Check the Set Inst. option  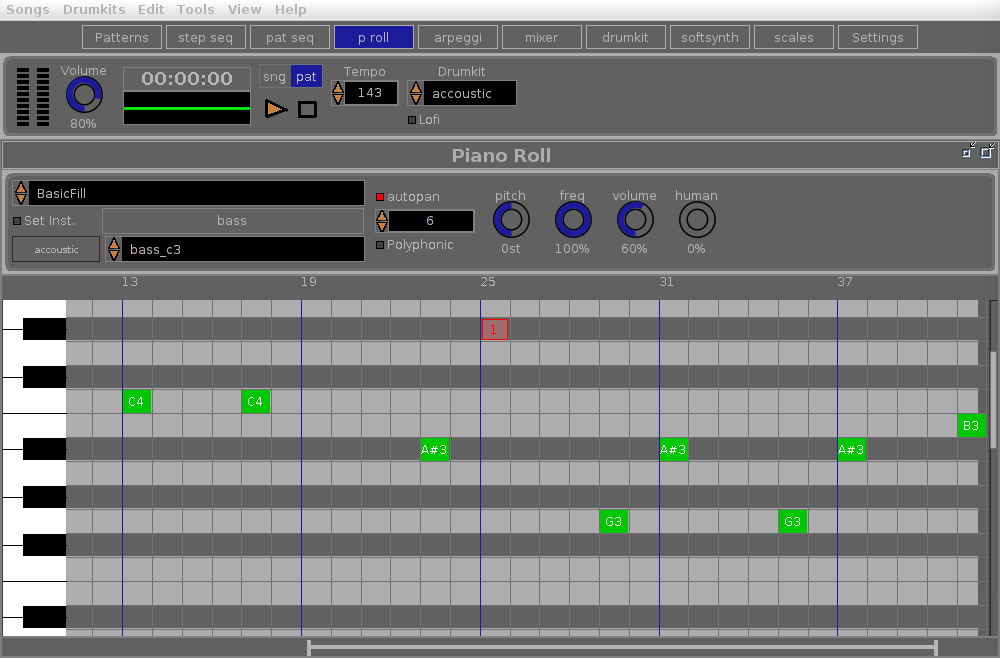(17, 221)
